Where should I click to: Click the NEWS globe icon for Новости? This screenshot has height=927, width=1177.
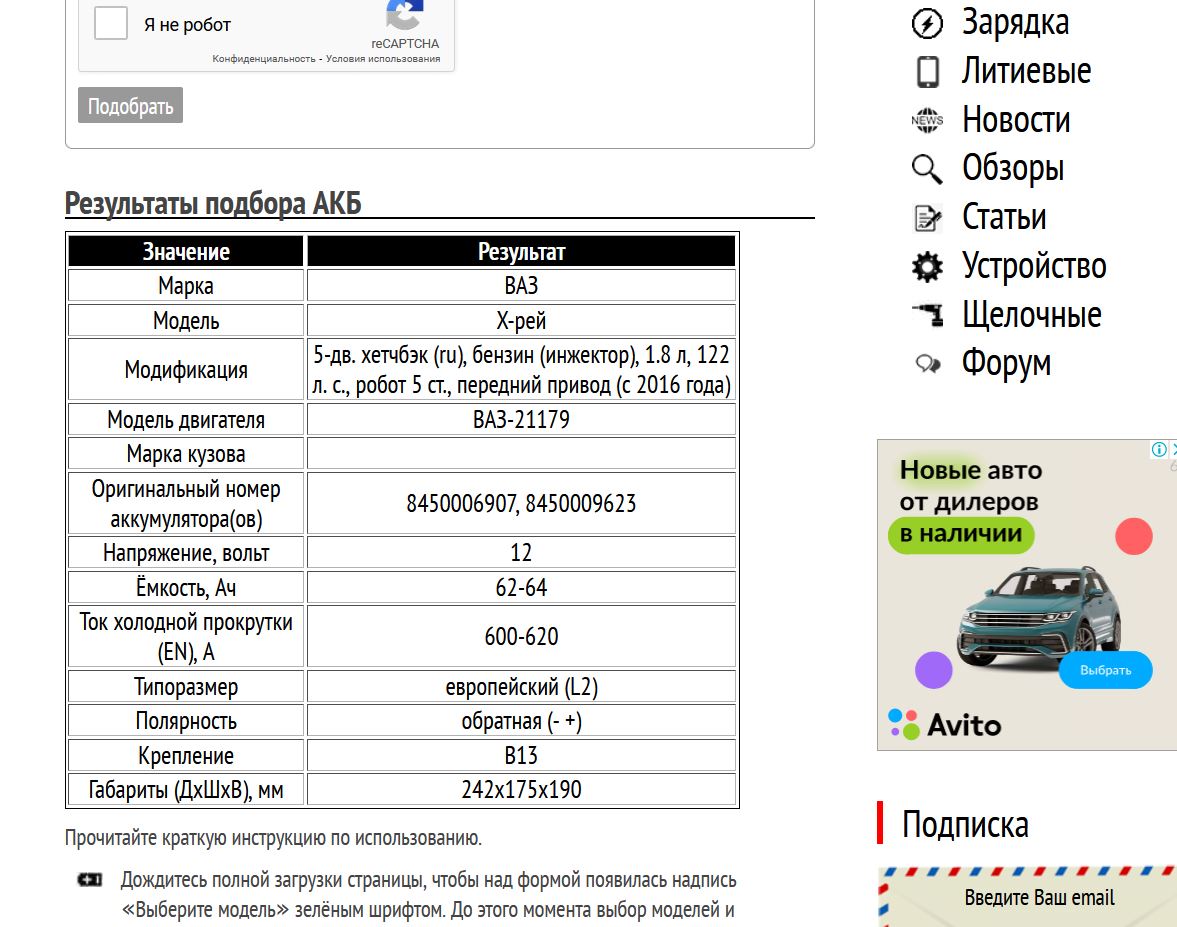928,119
